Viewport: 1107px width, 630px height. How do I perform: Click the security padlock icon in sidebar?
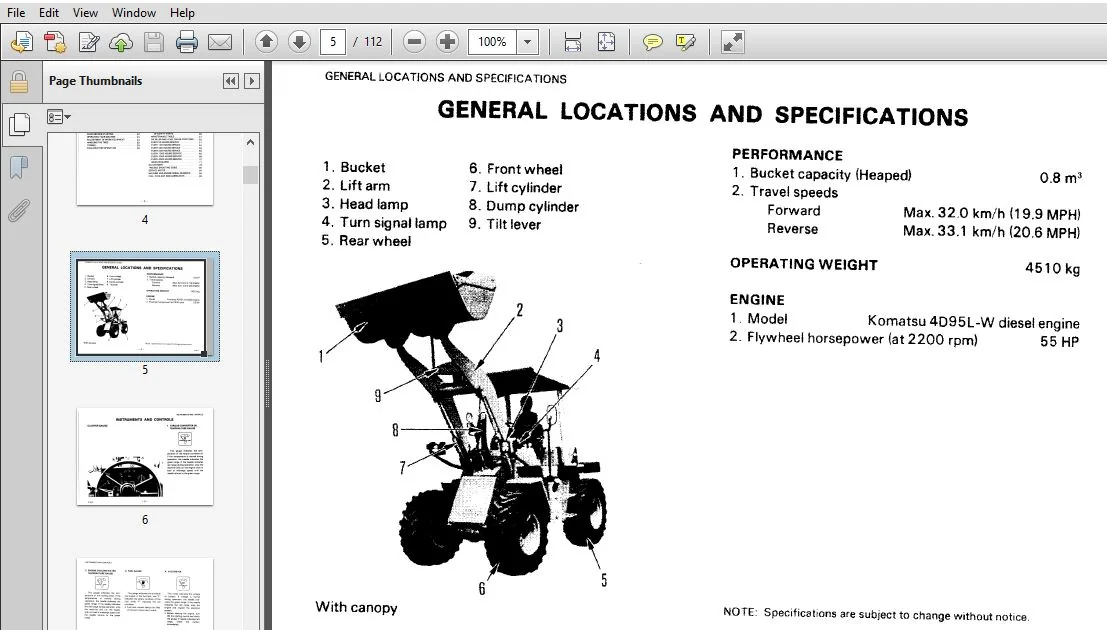pos(19,83)
